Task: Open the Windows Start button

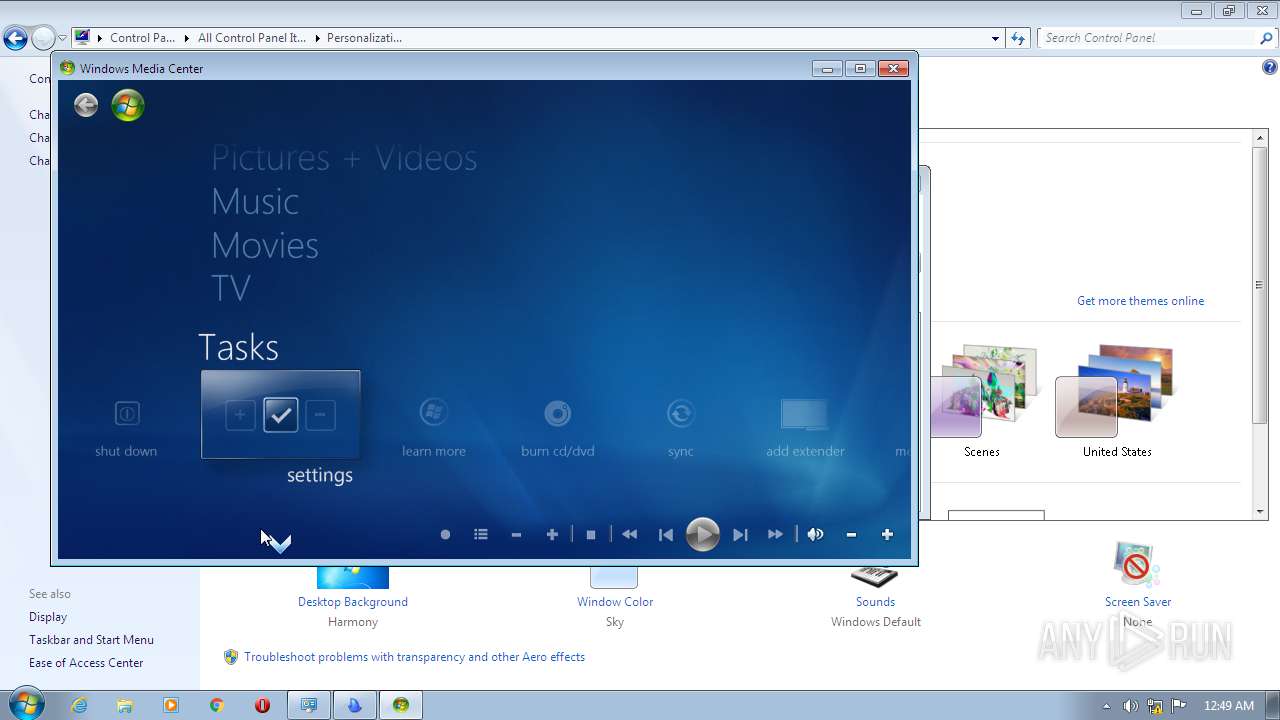Action: click(26, 705)
